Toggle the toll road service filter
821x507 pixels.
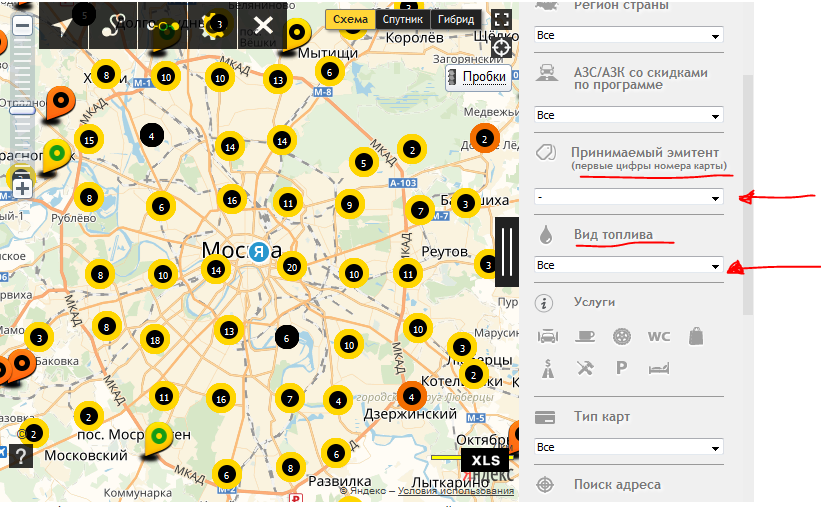[548, 368]
